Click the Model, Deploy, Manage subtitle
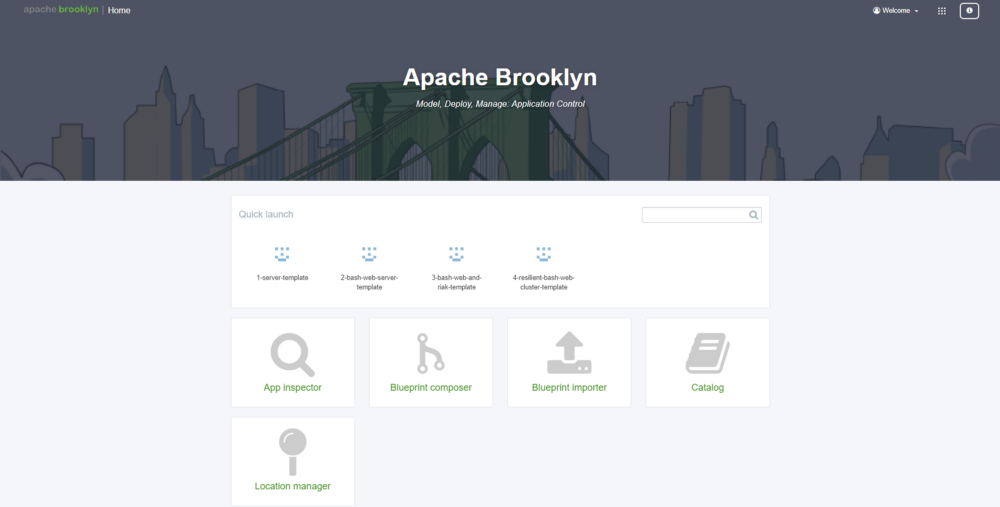Viewport: 1000px width, 507px height. 500,103
